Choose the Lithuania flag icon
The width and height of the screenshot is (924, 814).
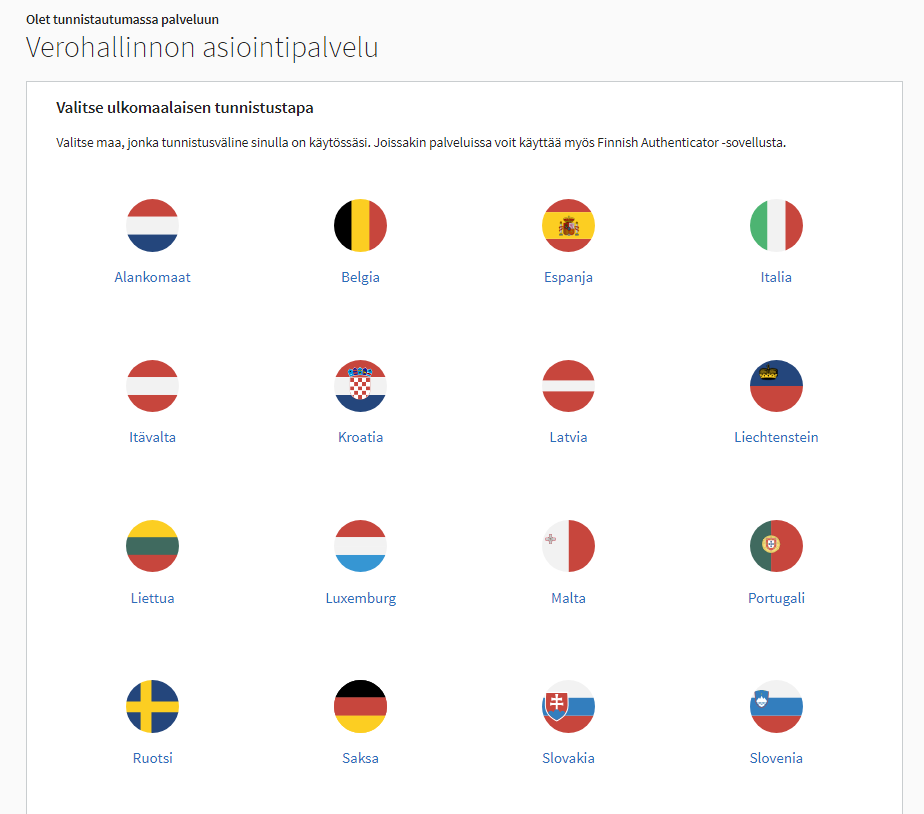(x=152, y=546)
